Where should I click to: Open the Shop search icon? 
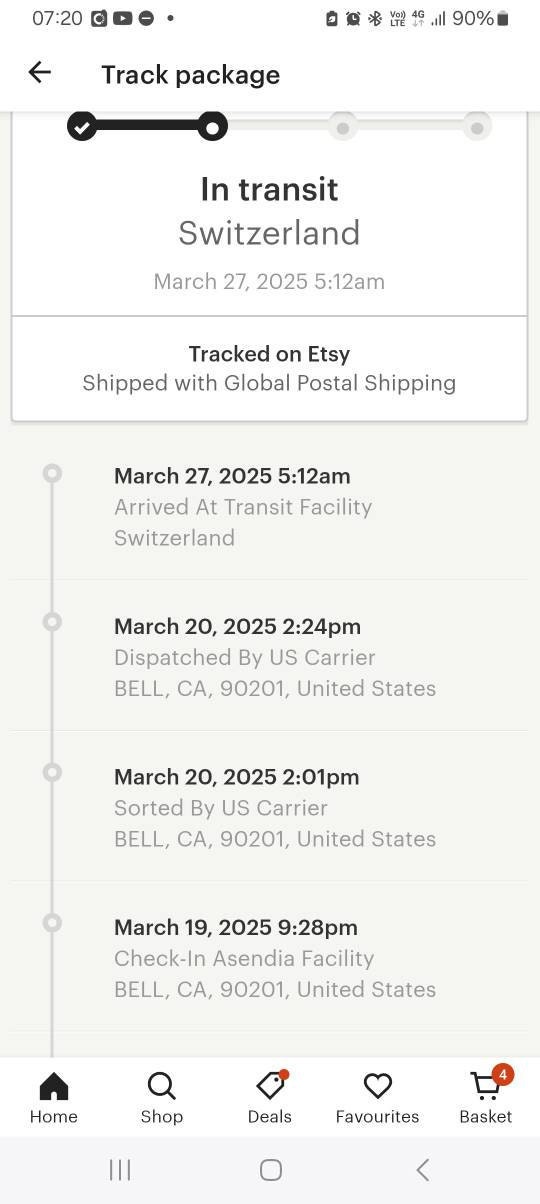[x=161, y=1086]
